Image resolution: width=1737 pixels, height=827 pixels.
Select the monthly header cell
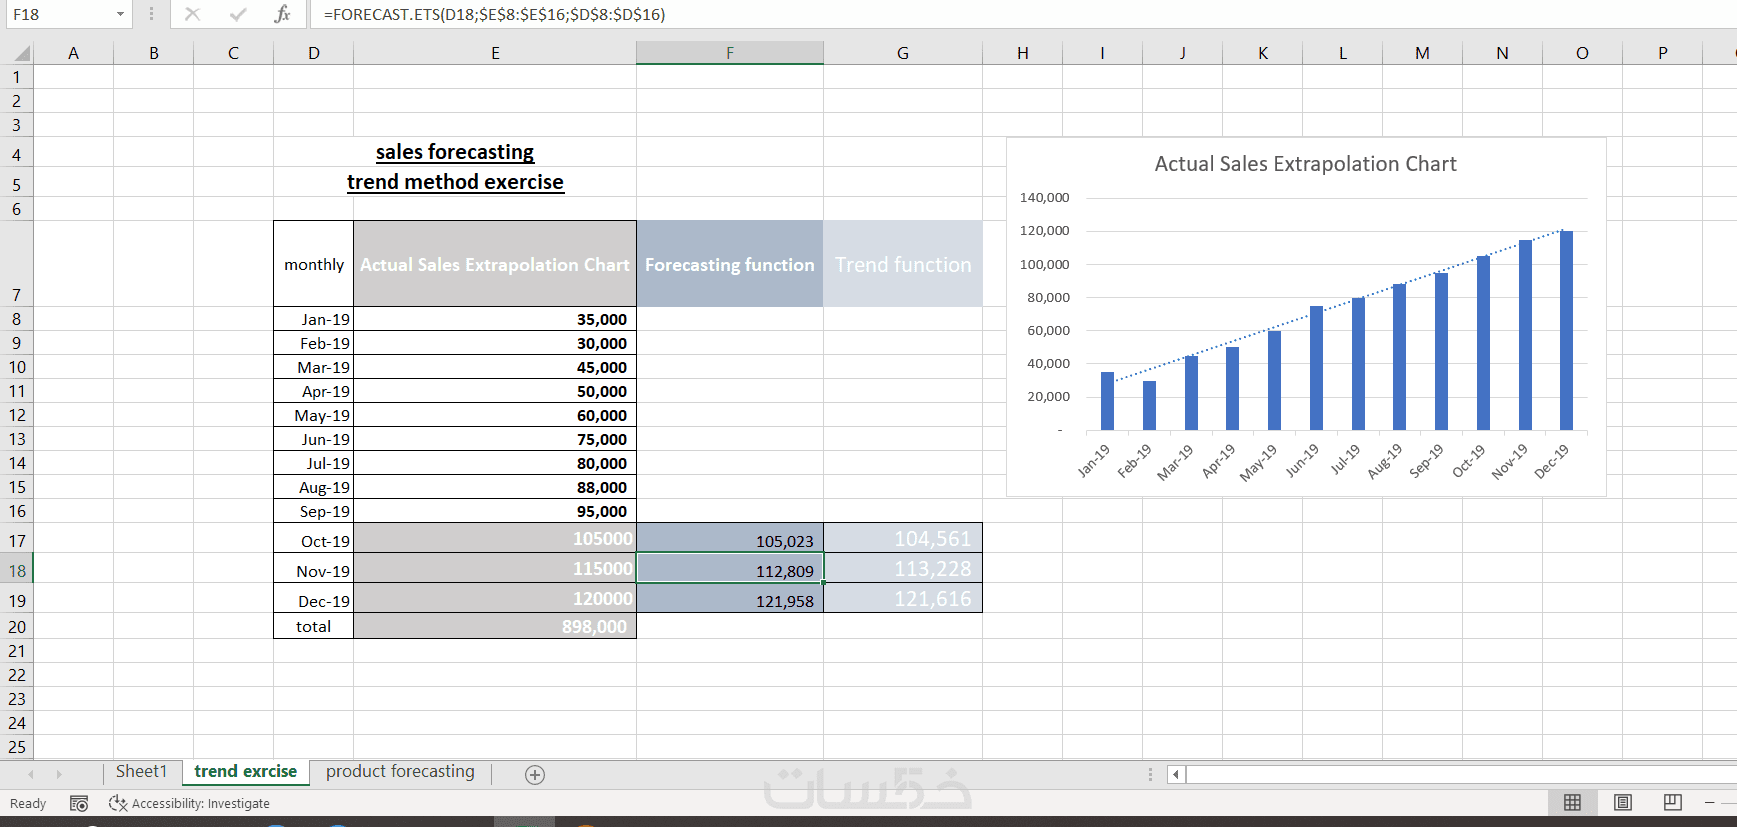point(314,264)
